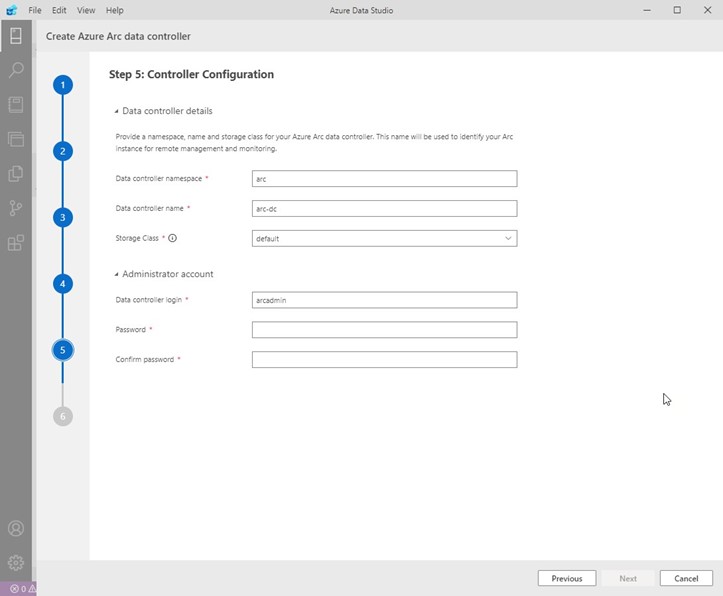This screenshot has height=596, width=723.
Task: Open the Help menu
Action: [x=114, y=10]
